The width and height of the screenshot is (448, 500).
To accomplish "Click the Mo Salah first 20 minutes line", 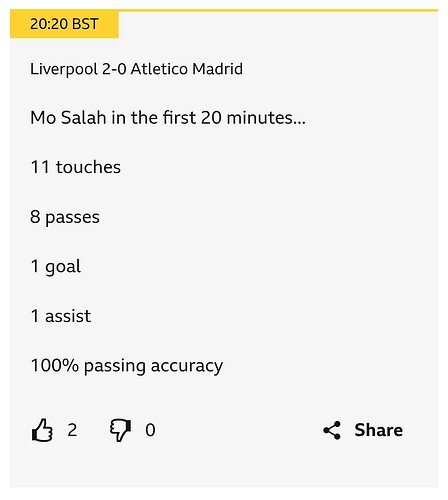I will 168,118.
